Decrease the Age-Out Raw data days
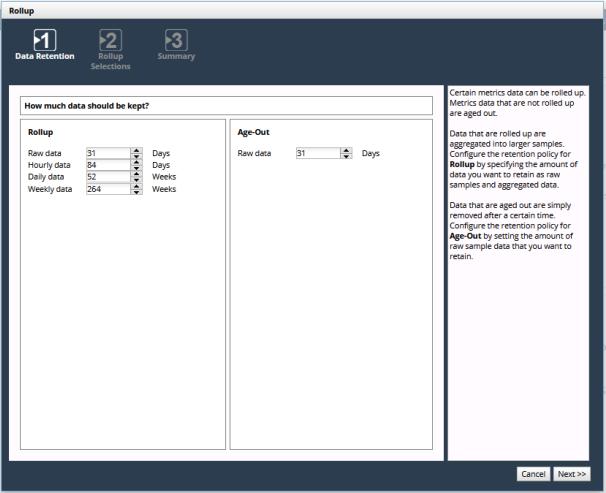The width and height of the screenshot is (606, 493). click(x=347, y=157)
